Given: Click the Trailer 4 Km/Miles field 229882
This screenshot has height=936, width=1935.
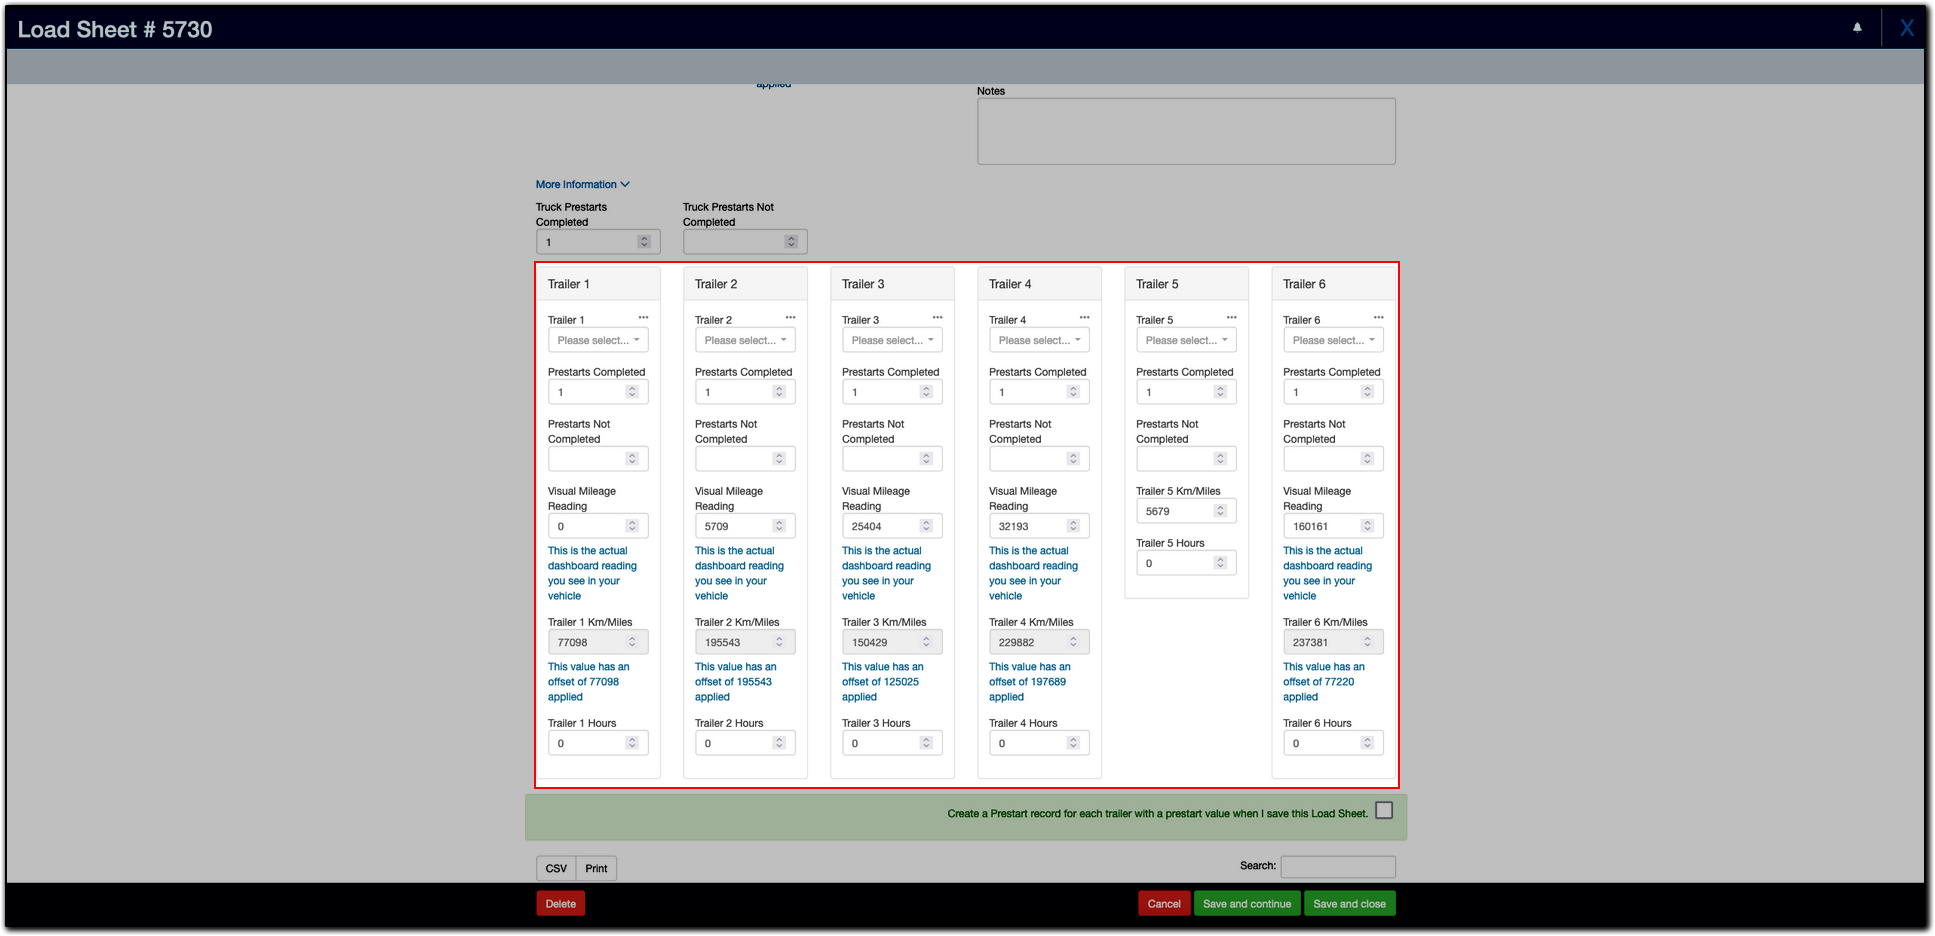Looking at the screenshot, I should pos(1039,642).
